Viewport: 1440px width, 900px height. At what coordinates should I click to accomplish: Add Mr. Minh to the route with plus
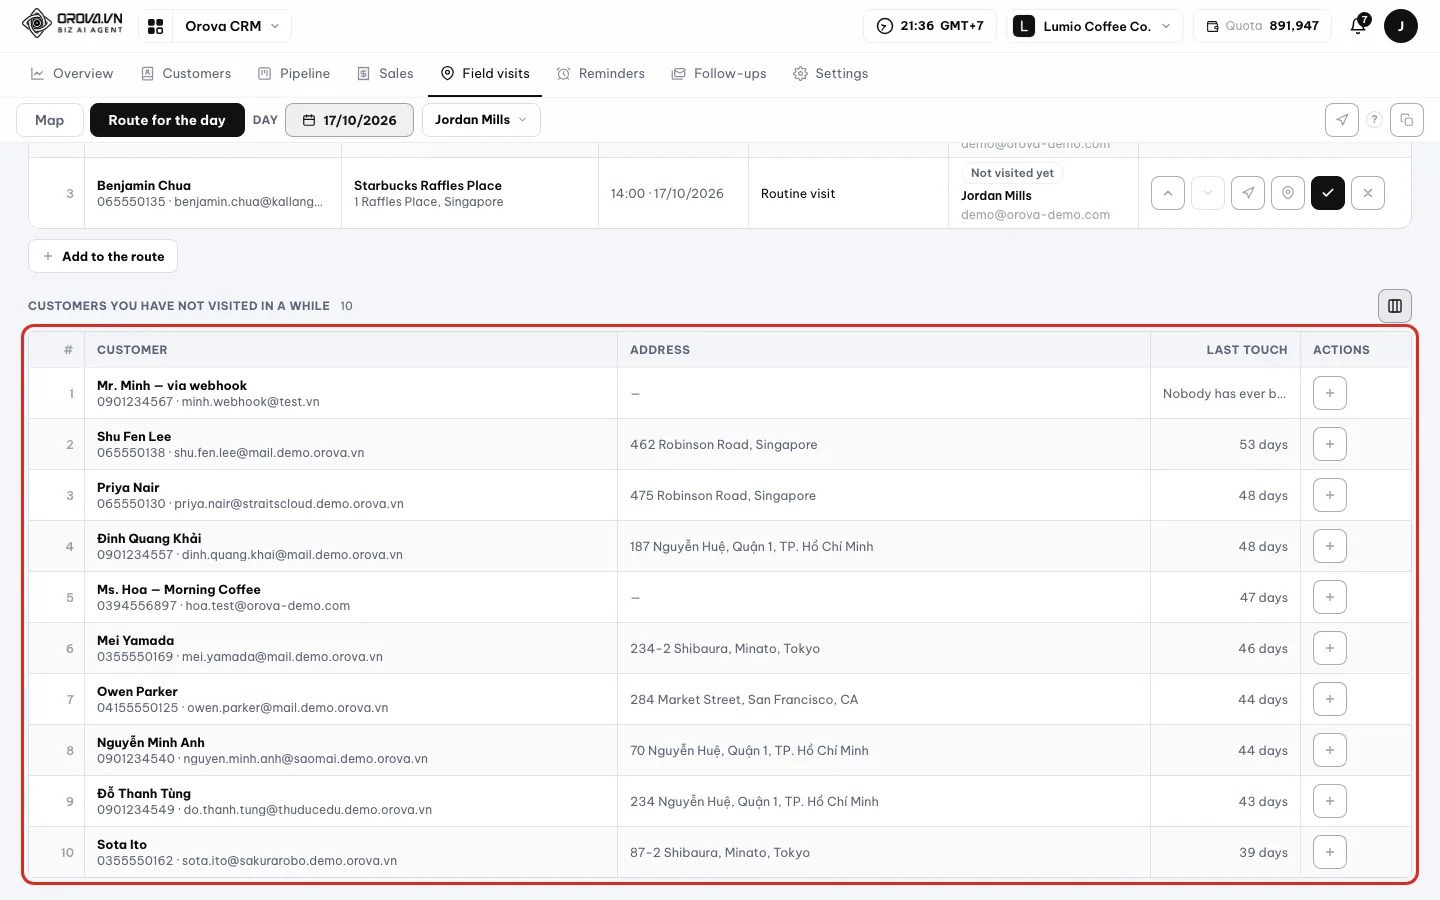[1330, 393]
